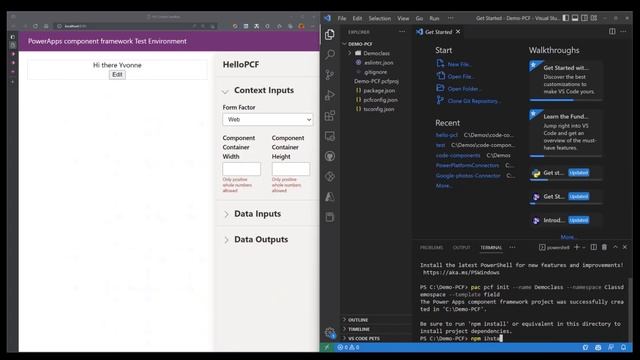The height and width of the screenshot is (360, 640).
Task: Open the View menu in VS Code
Action: [x=403, y=18]
